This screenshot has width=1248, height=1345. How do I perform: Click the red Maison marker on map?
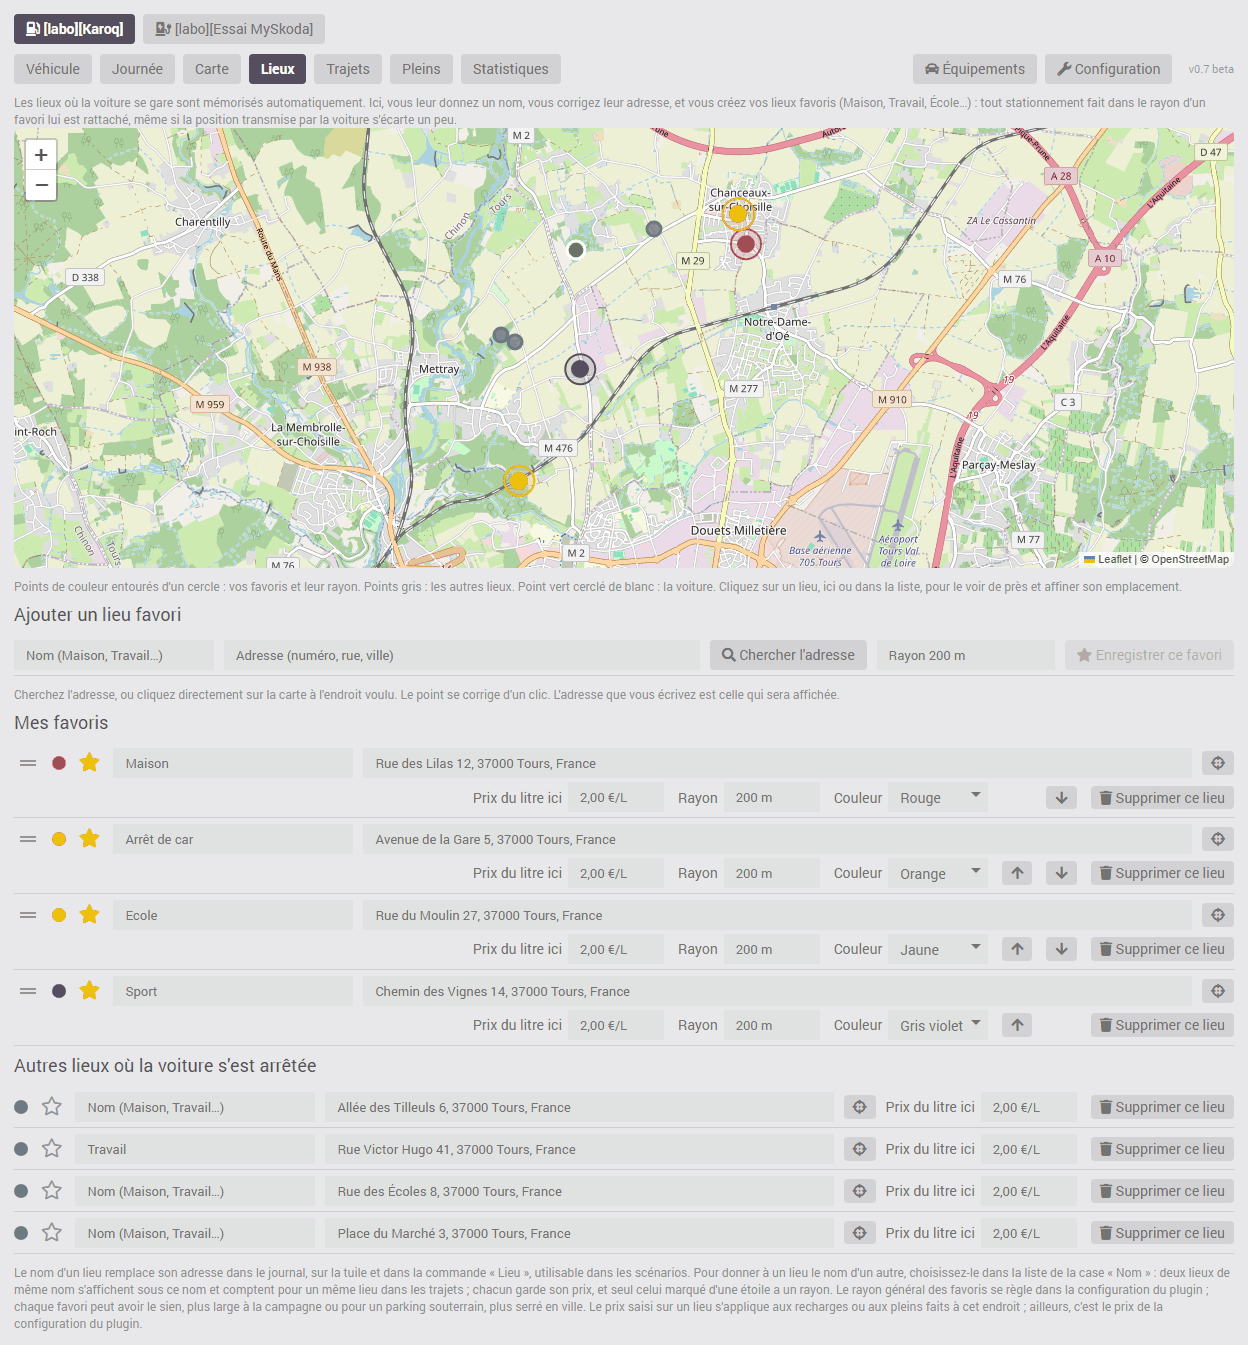(746, 244)
